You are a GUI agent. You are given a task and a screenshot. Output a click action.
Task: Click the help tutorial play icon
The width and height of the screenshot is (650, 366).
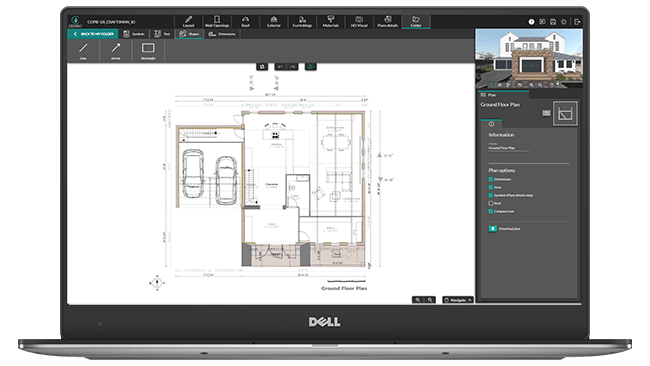(531, 22)
